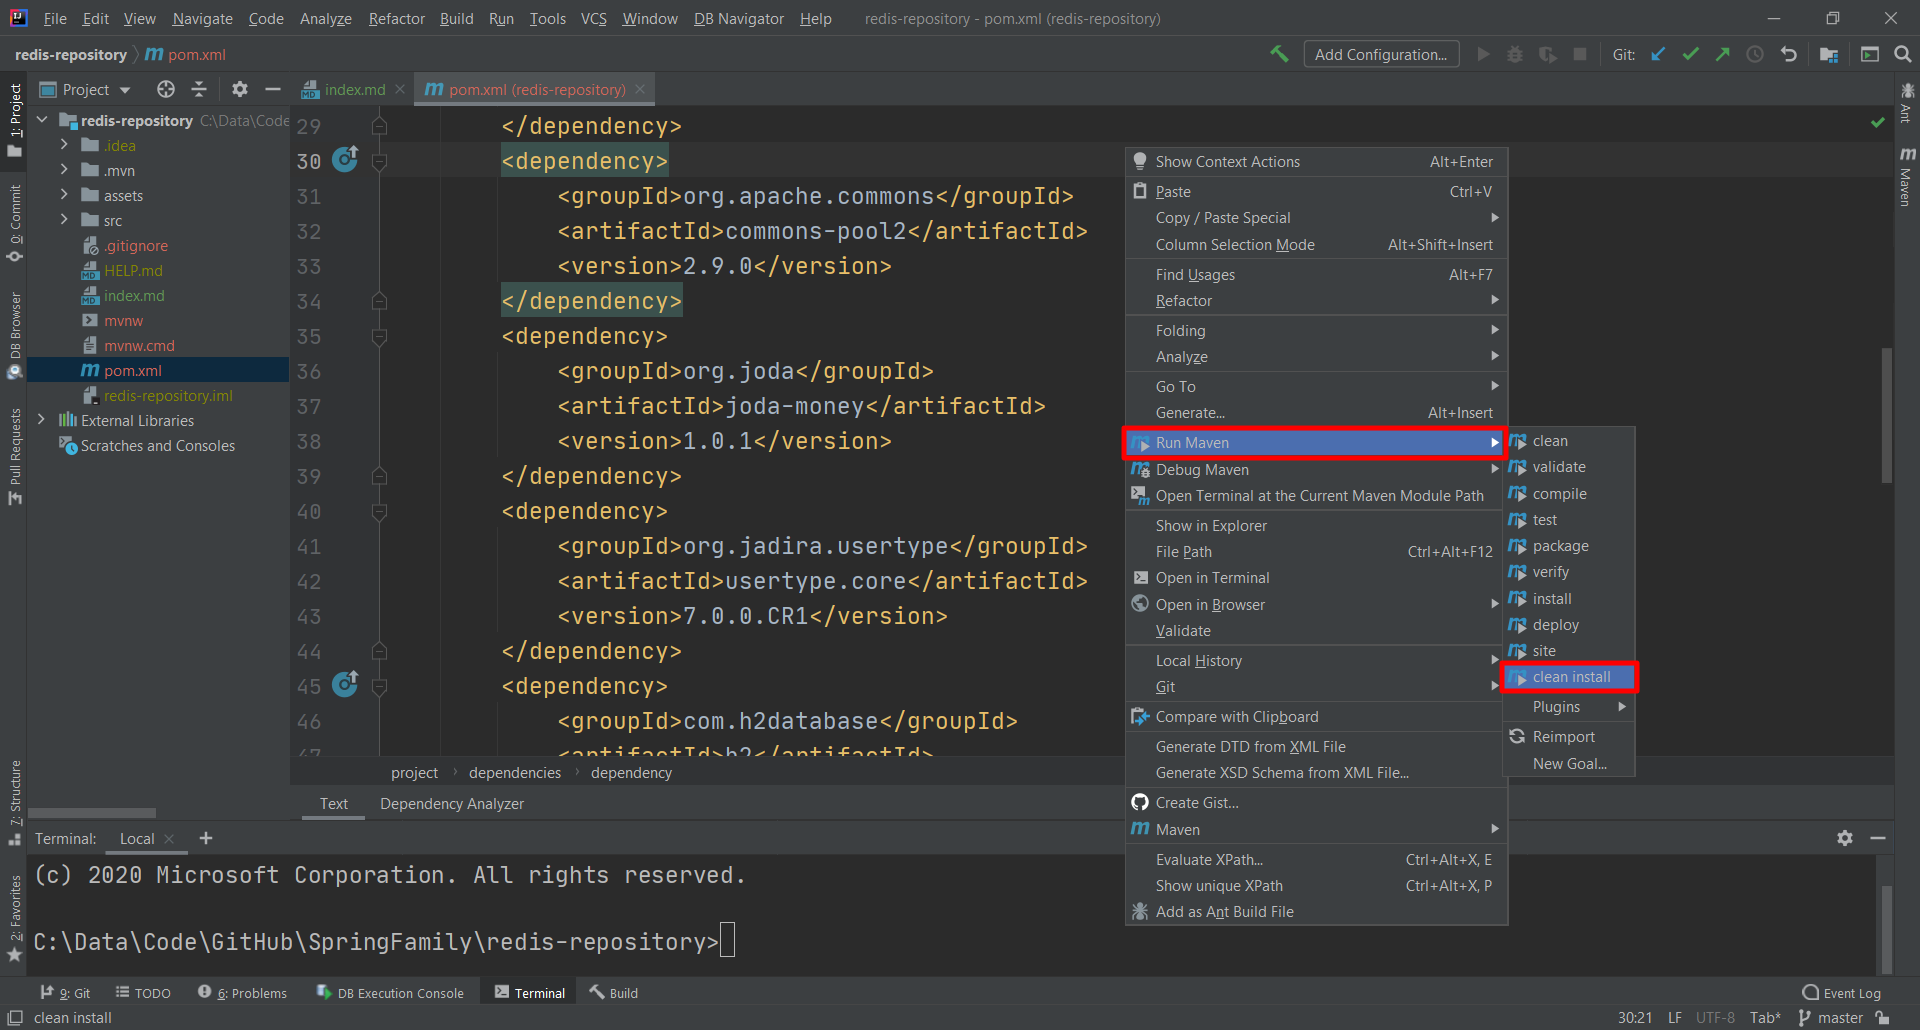
Task: Open the Maven tool window sidebar
Action: coord(1907,178)
